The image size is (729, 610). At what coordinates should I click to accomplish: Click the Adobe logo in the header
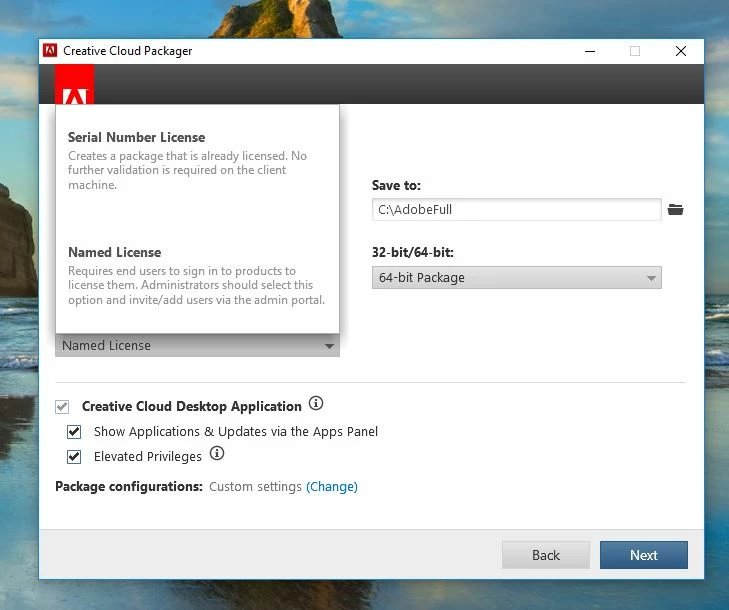click(74, 84)
